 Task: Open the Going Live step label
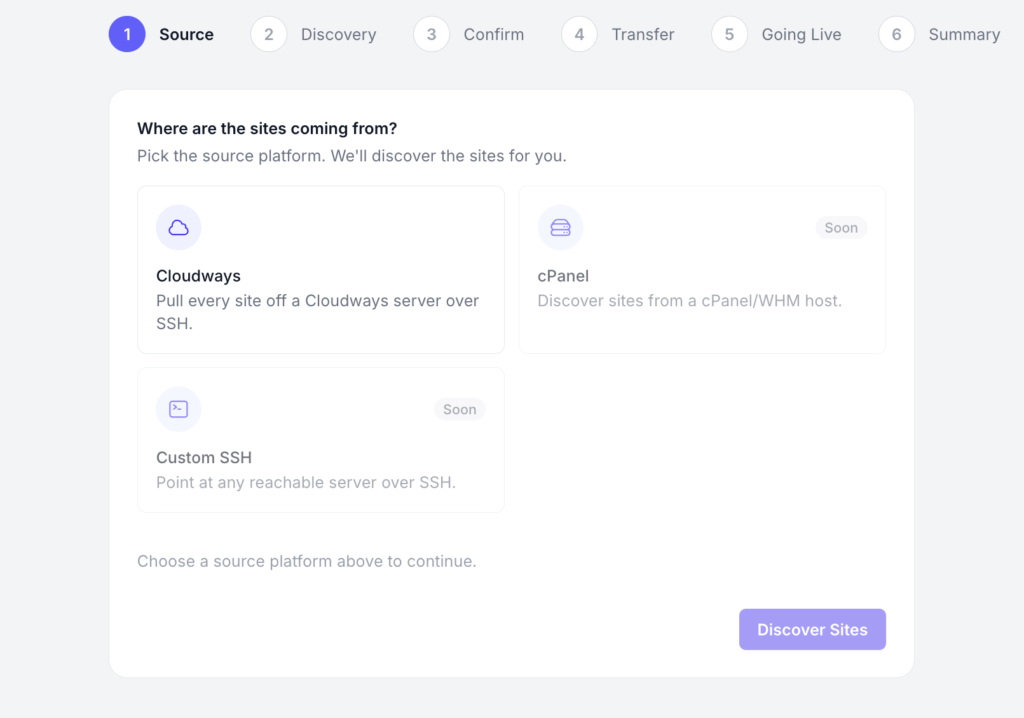pos(801,34)
